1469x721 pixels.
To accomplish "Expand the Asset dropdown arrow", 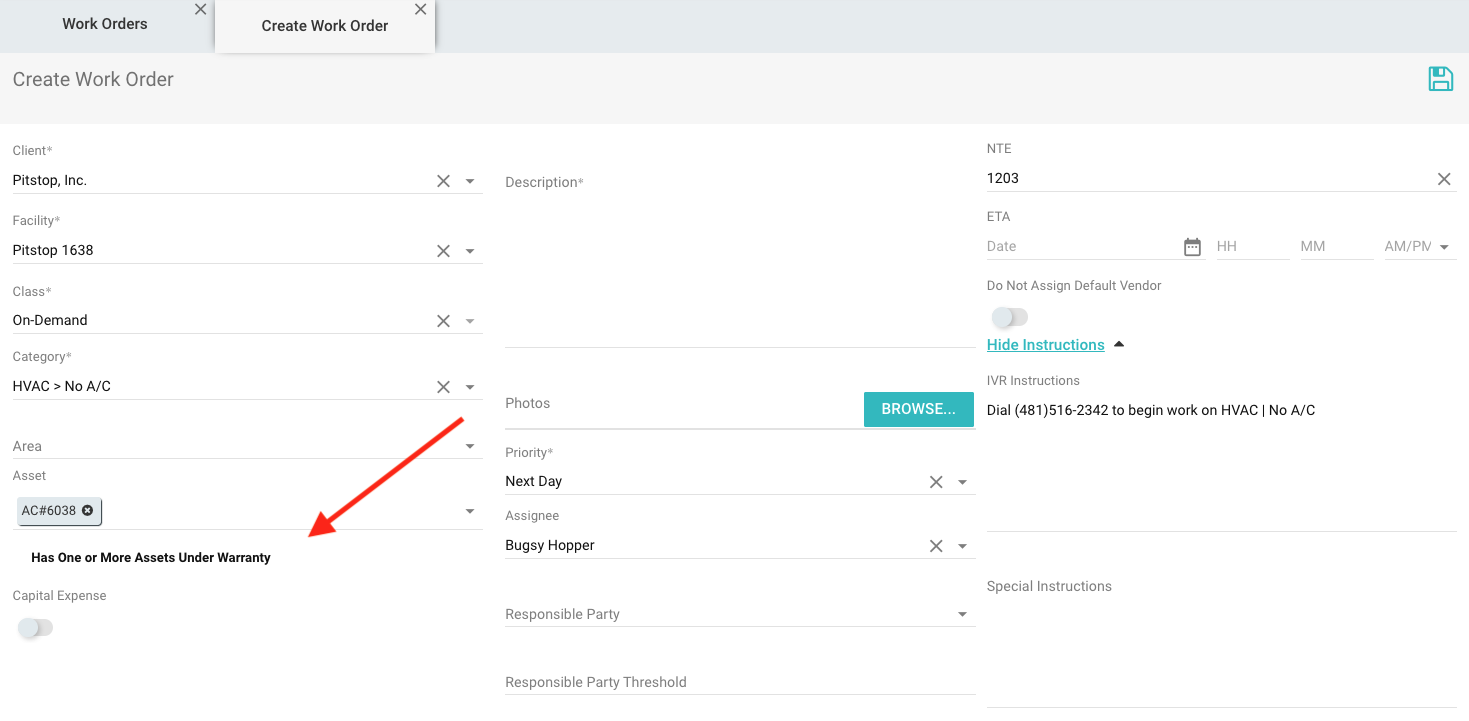I will [470, 512].
